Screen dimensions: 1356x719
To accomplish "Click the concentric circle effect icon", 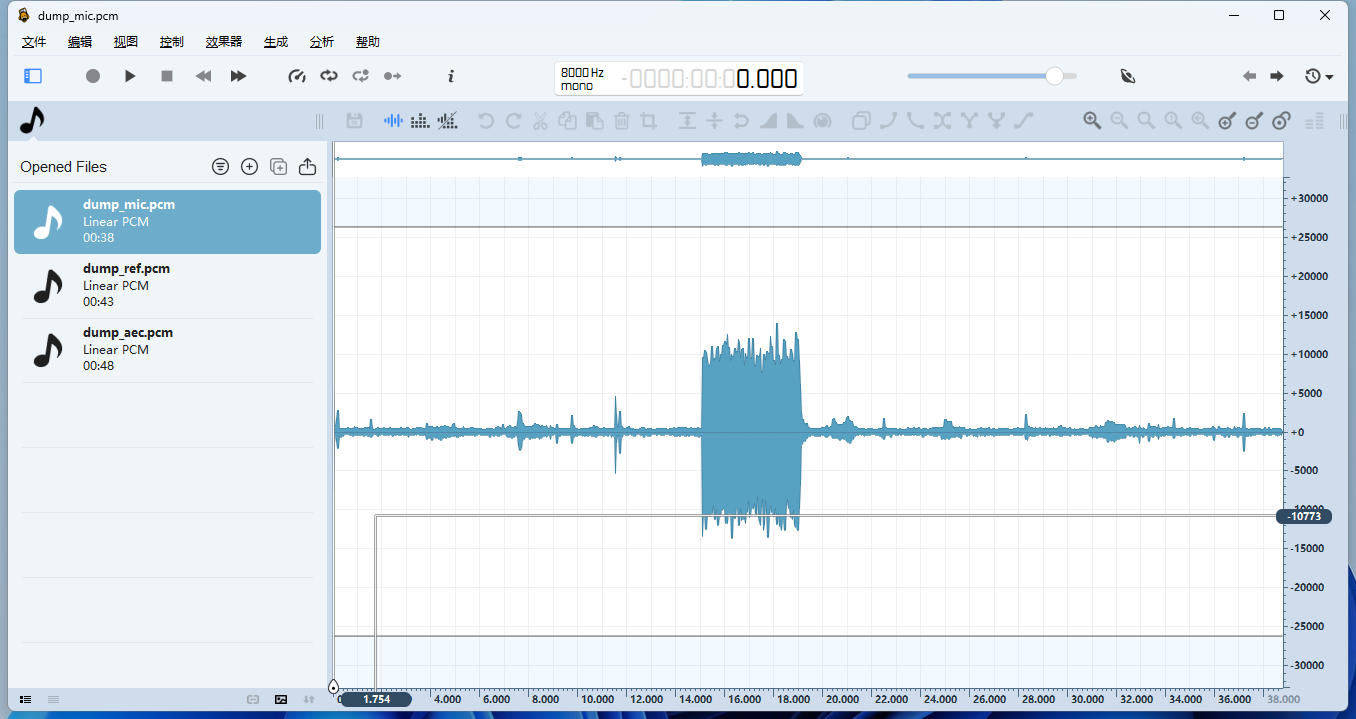I will click(823, 121).
